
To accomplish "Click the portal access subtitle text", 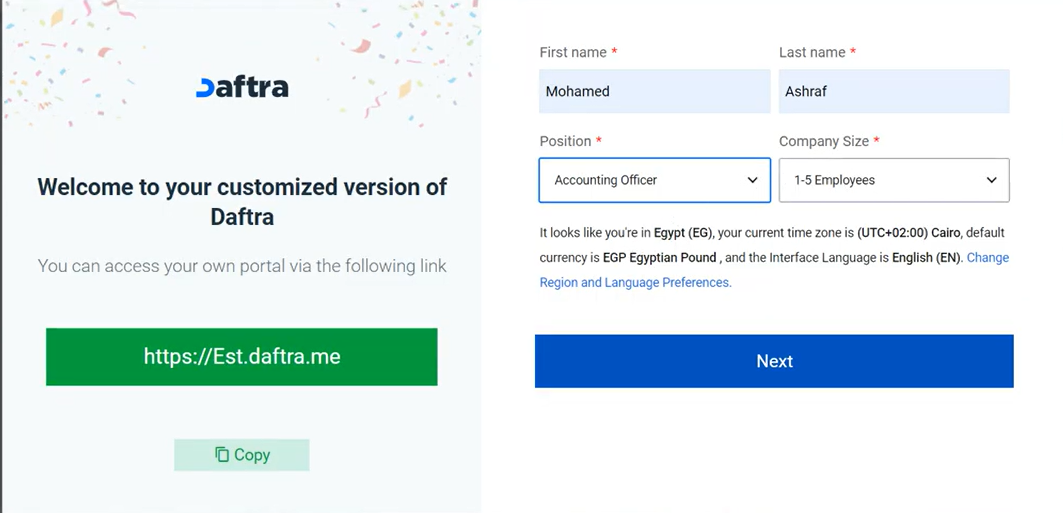I will 242,266.
